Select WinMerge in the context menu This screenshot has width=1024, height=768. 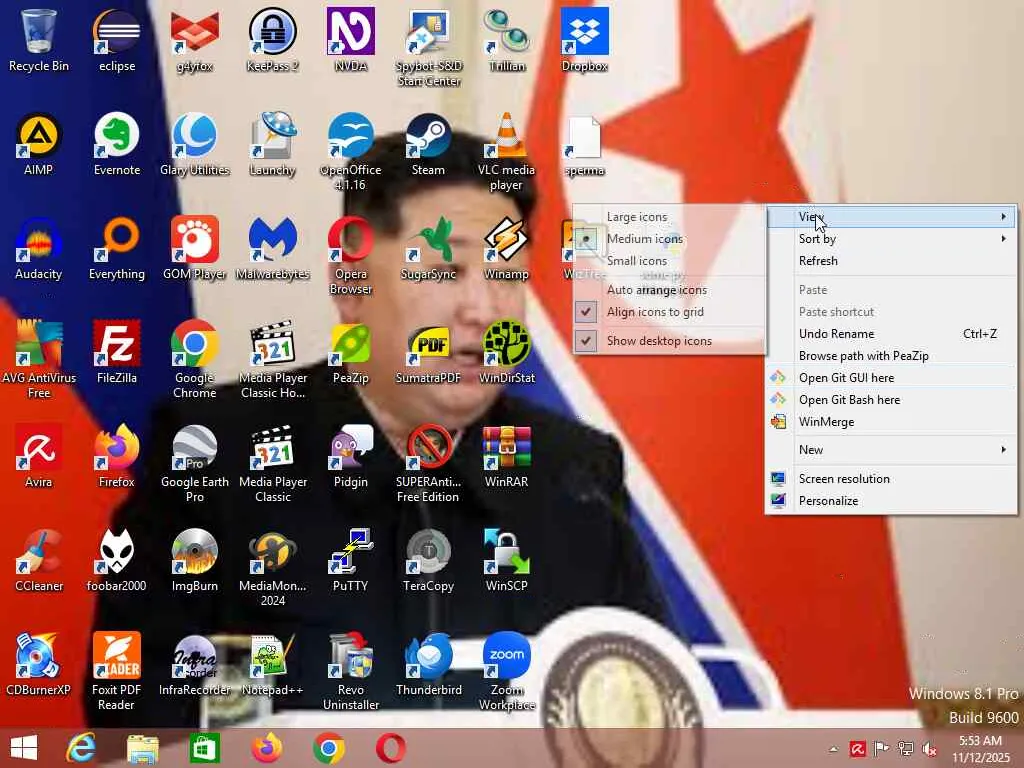click(x=891, y=423)
